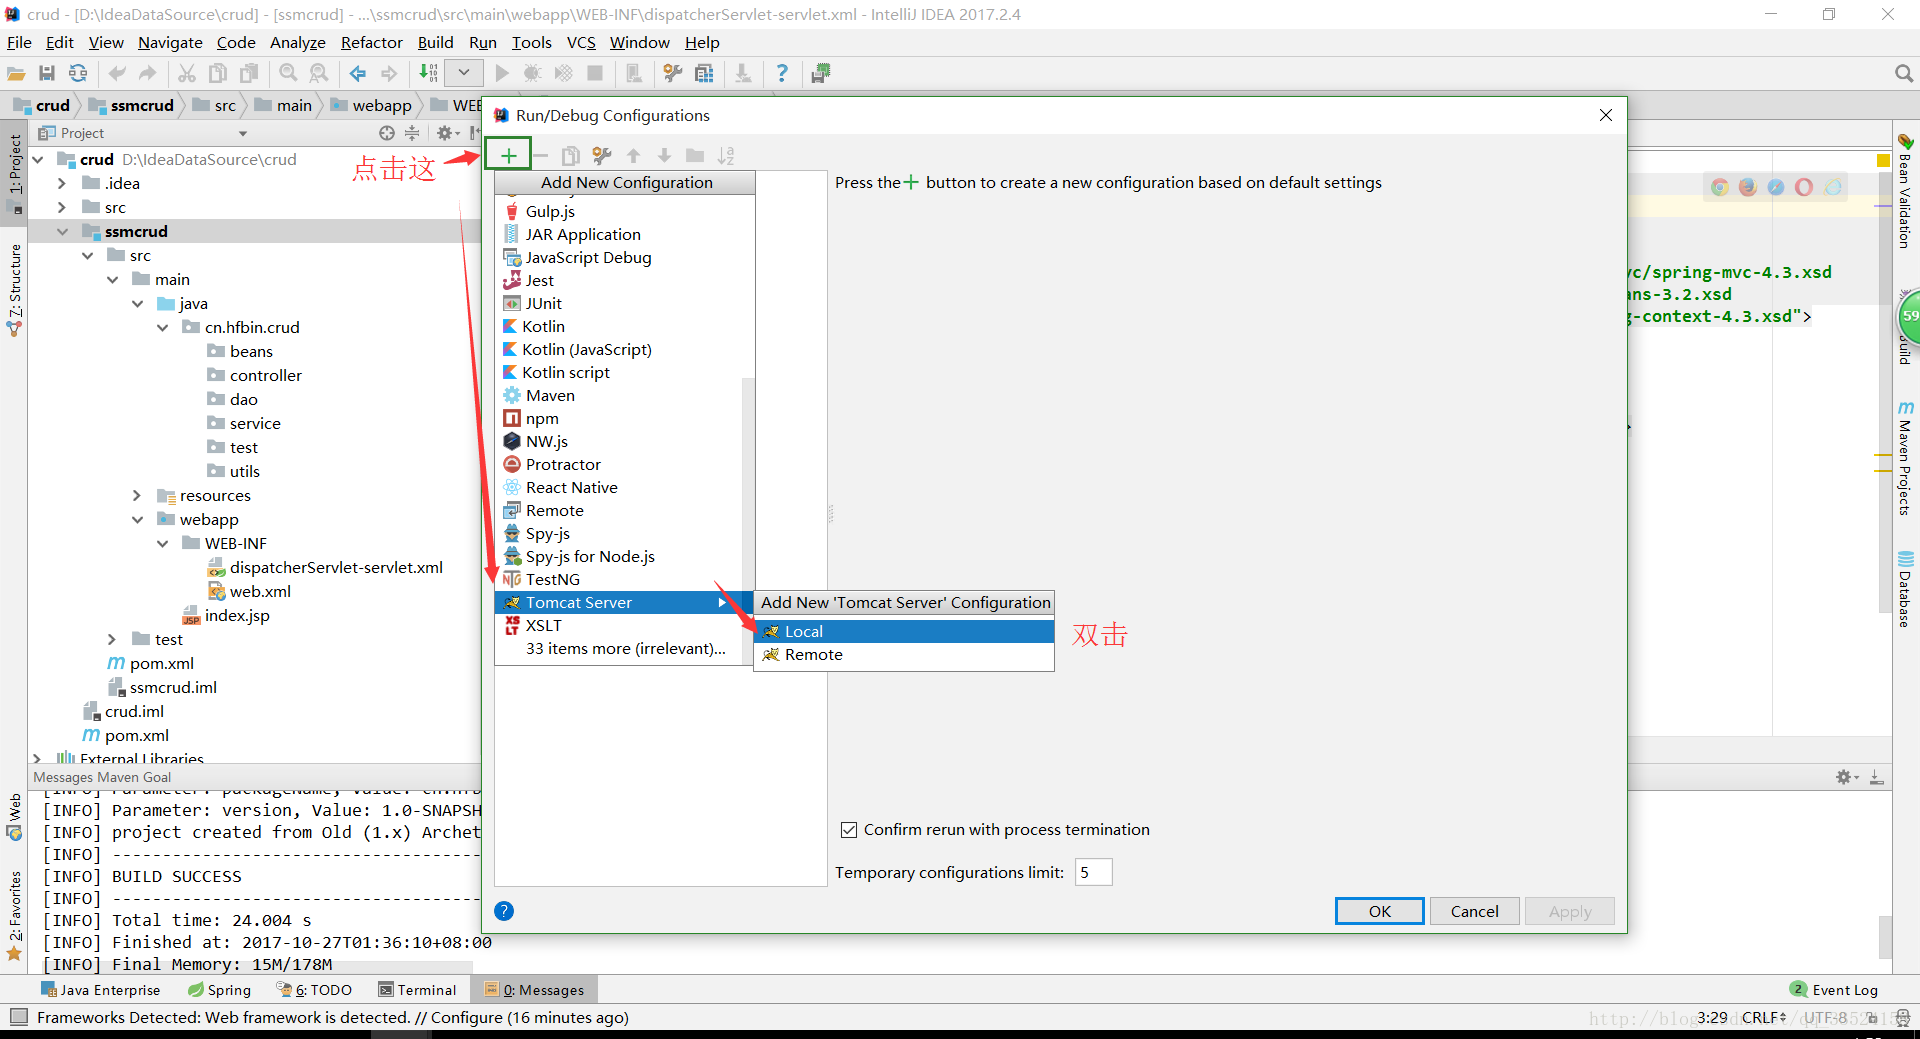Click Collapse All icon in the Project panel
The image size is (1920, 1039).
click(412, 133)
